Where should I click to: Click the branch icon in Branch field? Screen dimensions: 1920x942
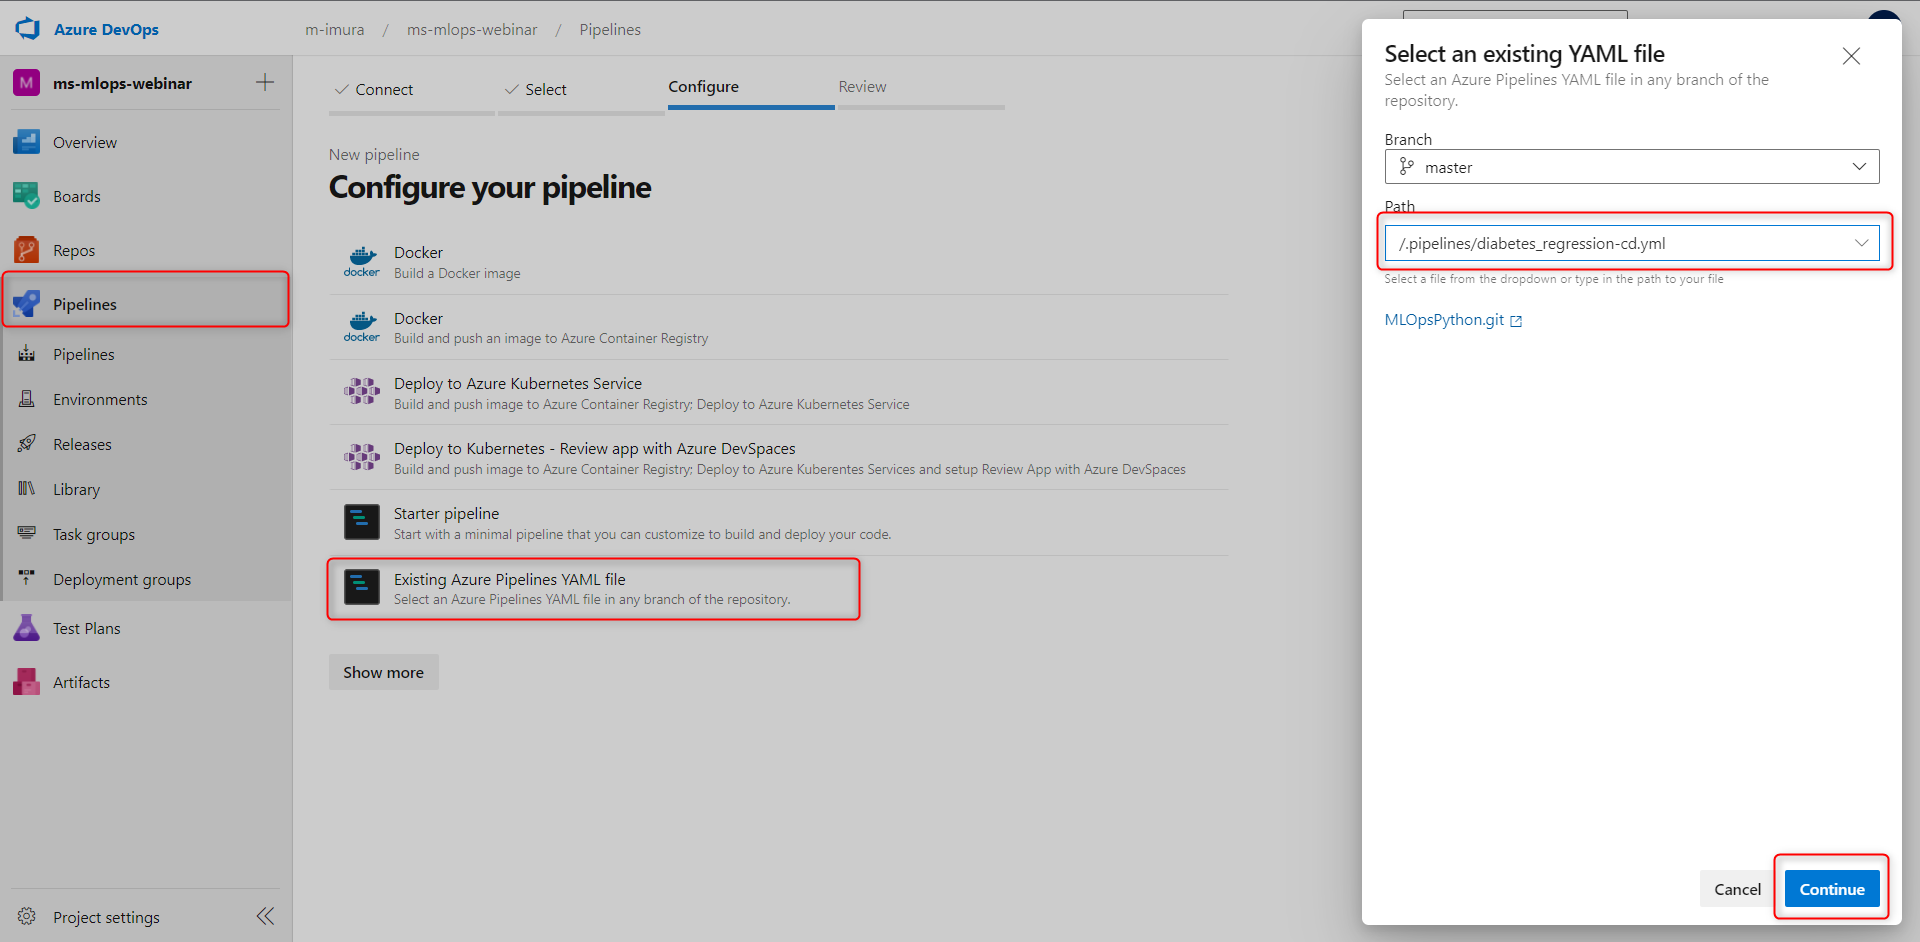click(1407, 167)
